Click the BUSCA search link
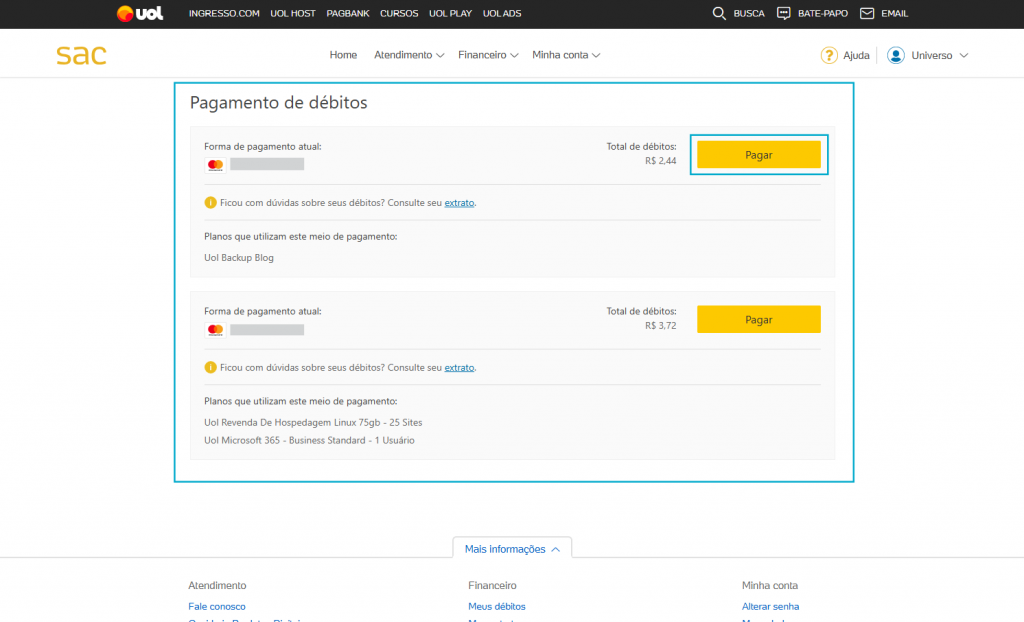Viewport: 1024px width, 622px height. pos(749,13)
